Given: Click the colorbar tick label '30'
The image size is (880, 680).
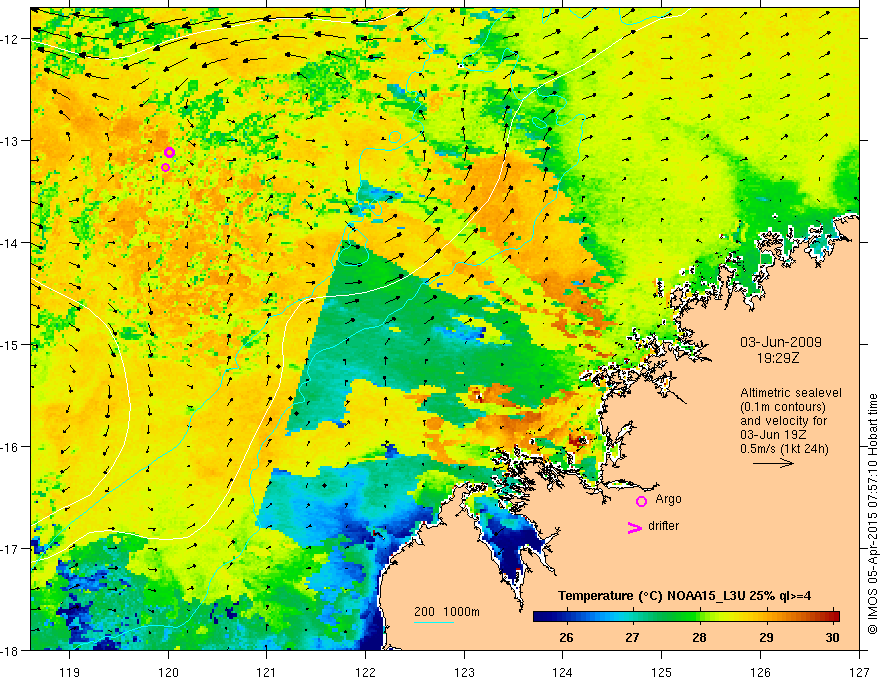Looking at the screenshot, I should [x=832, y=637].
